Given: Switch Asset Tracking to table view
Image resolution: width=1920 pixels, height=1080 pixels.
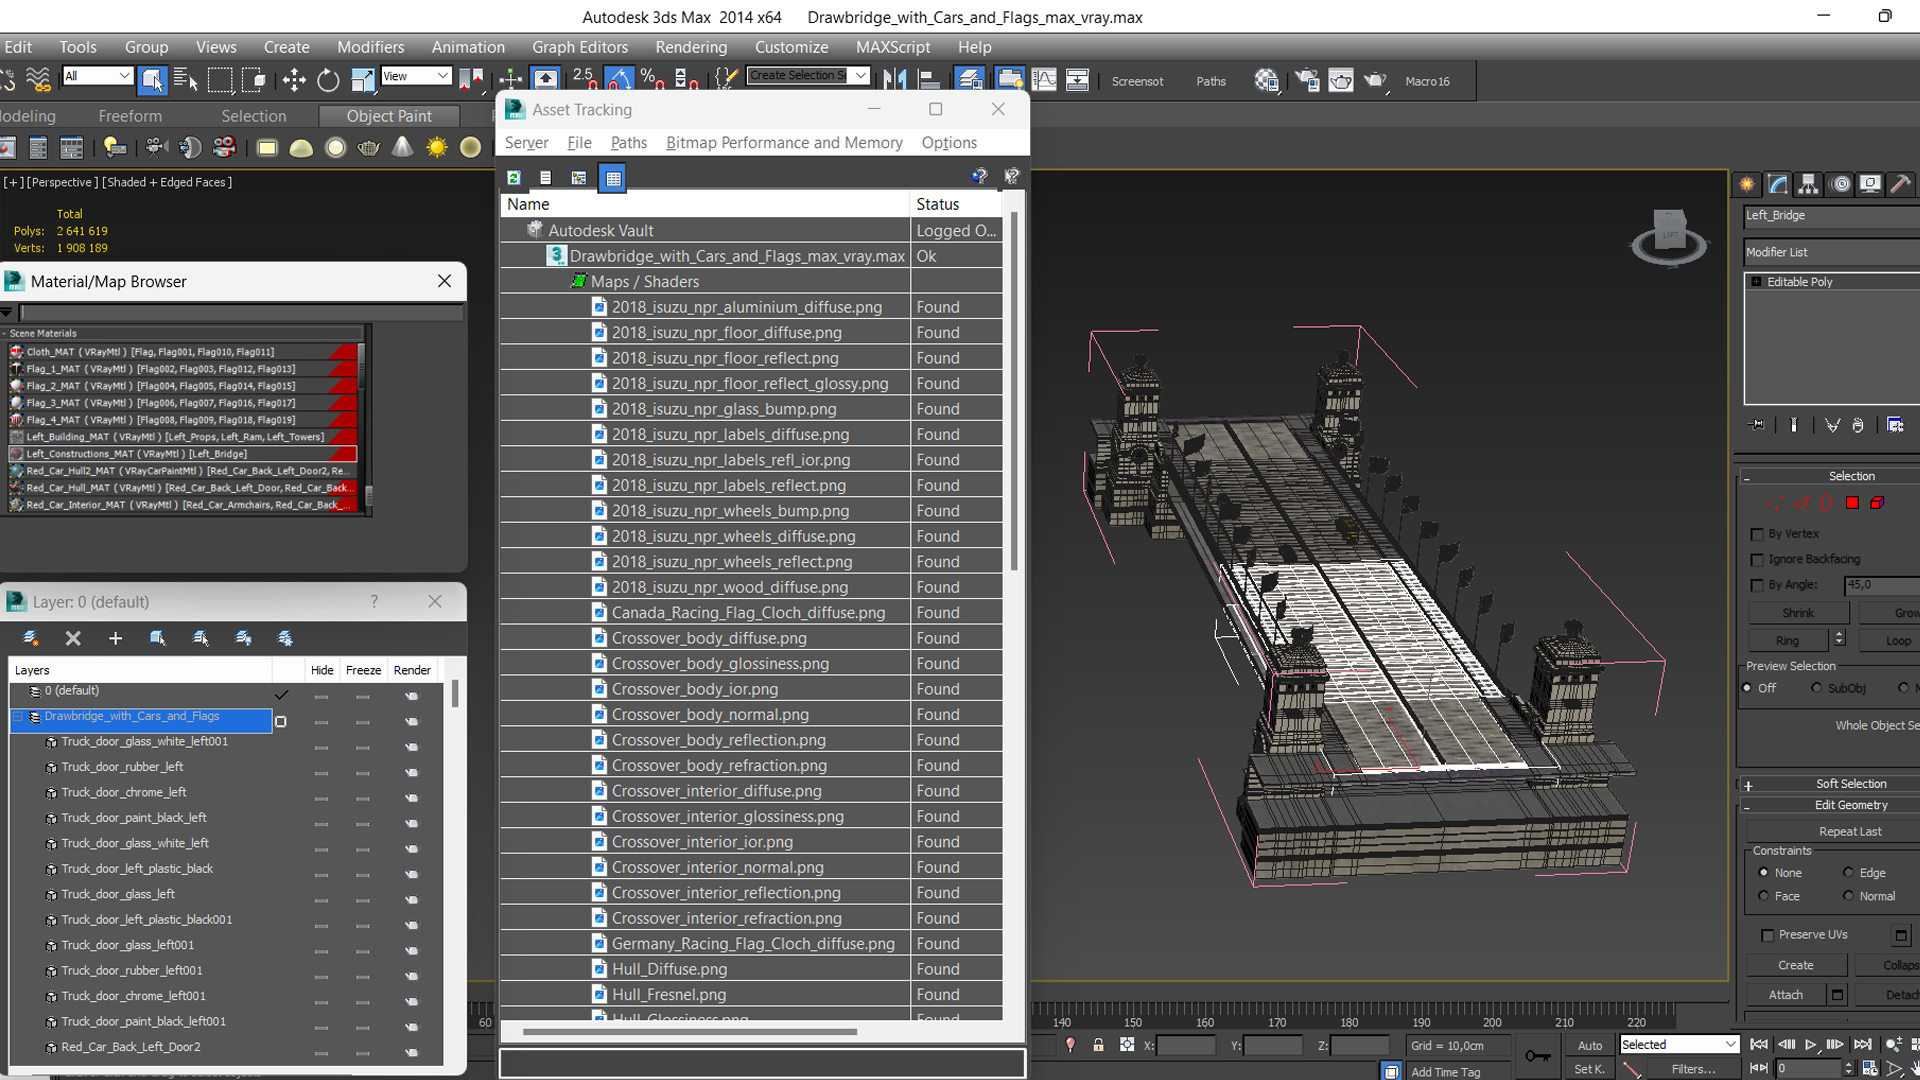Looking at the screenshot, I should pyautogui.click(x=613, y=177).
